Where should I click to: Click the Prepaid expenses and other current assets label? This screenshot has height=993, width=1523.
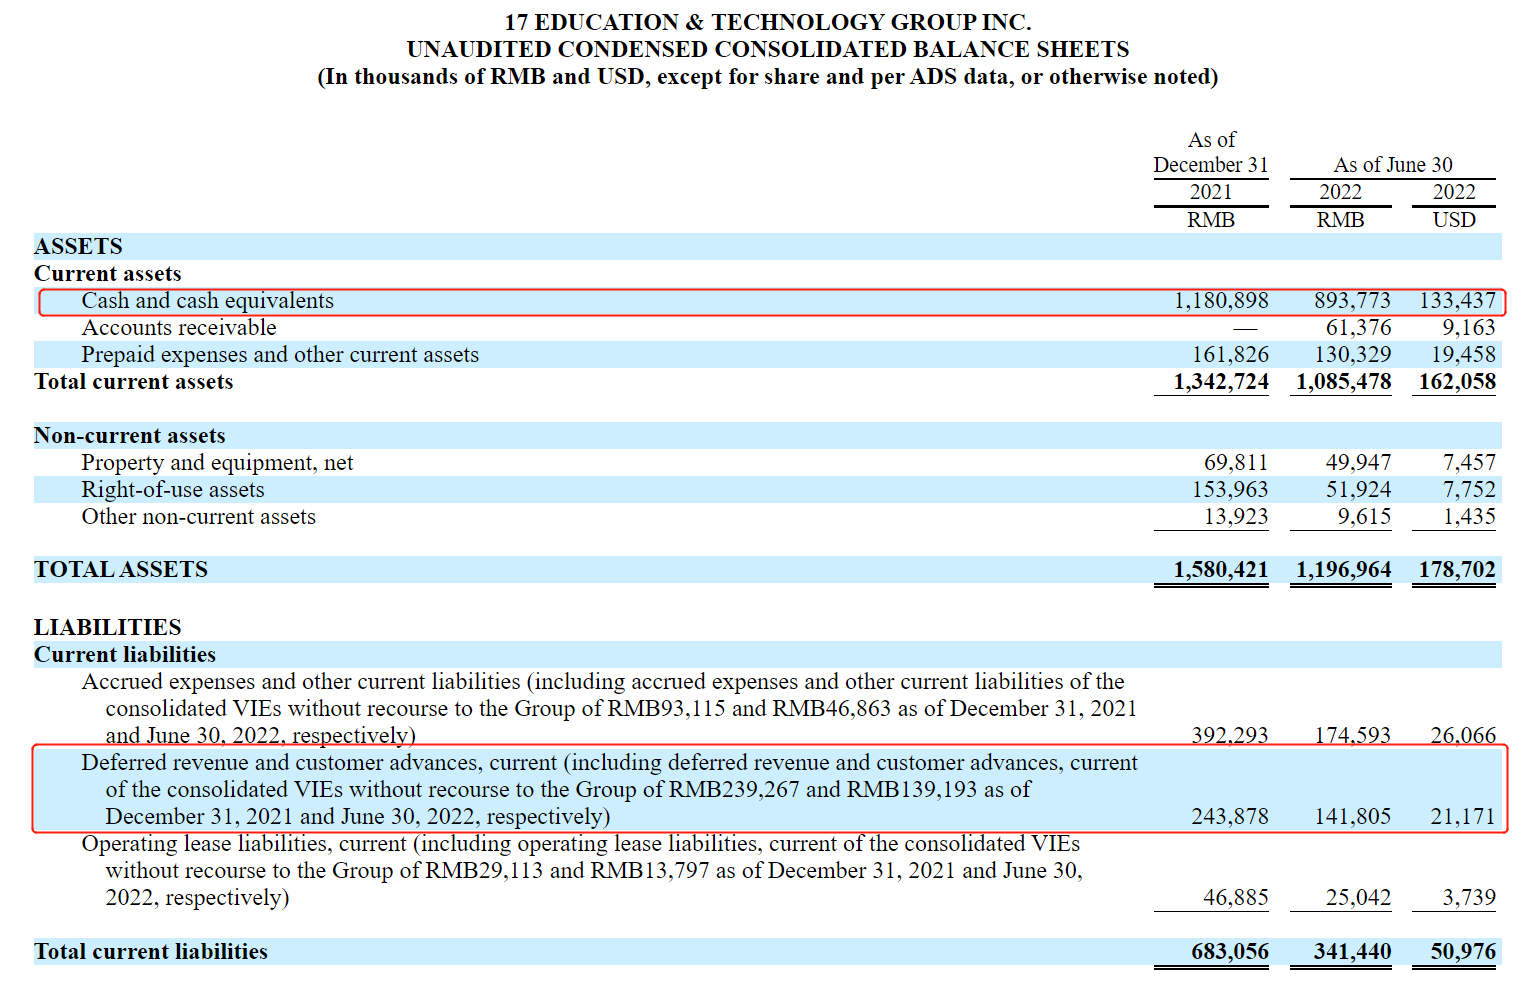280,355
